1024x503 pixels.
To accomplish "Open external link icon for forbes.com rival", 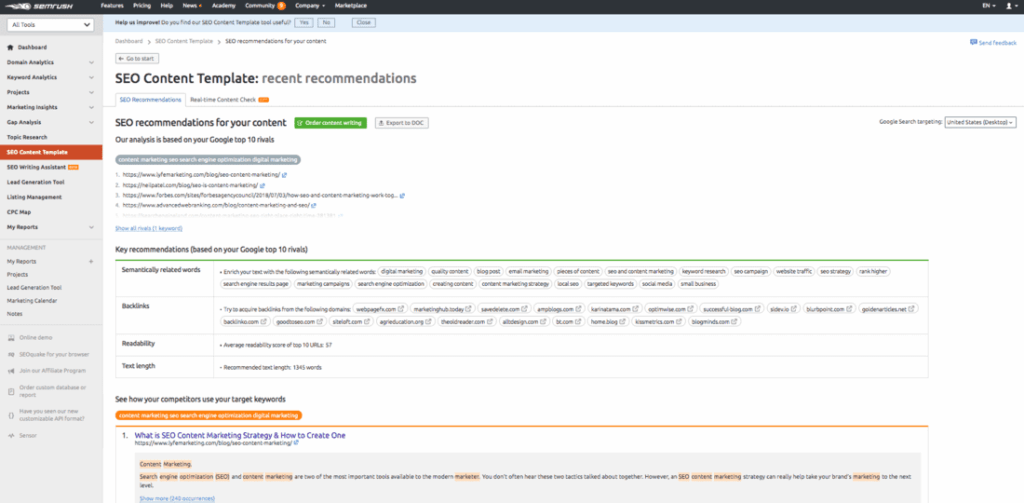I will (402, 195).
